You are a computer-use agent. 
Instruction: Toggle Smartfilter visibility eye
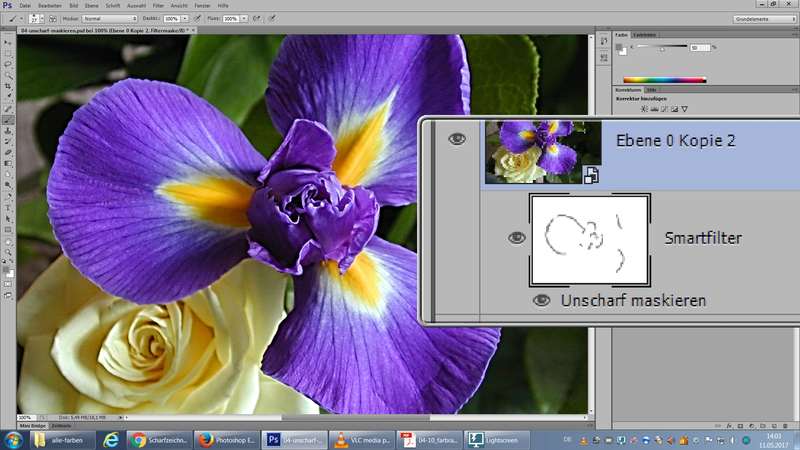[x=516, y=237]
